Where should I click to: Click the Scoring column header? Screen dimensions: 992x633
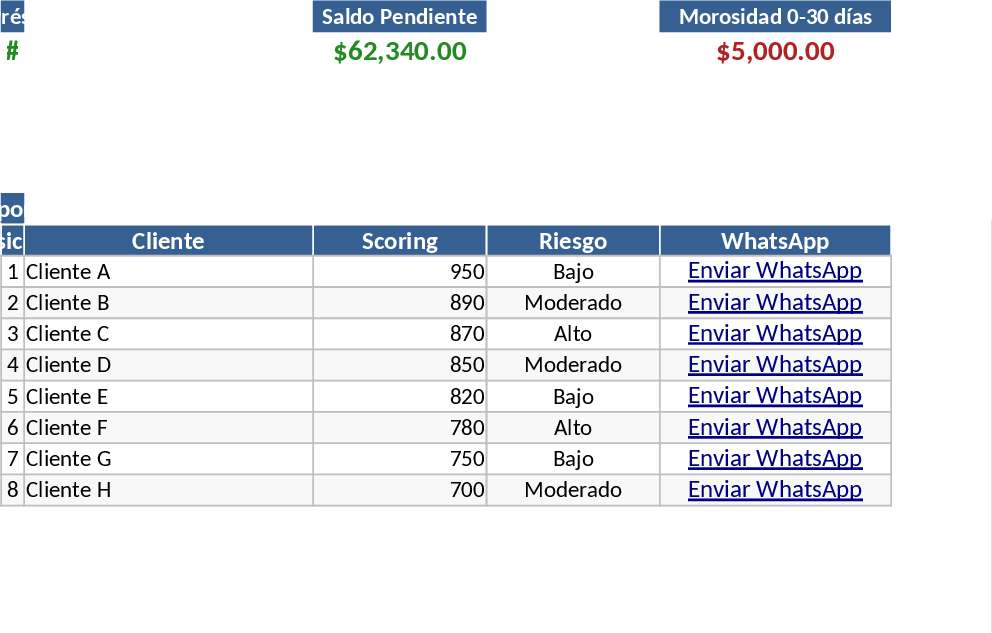(x=399, y=241)
